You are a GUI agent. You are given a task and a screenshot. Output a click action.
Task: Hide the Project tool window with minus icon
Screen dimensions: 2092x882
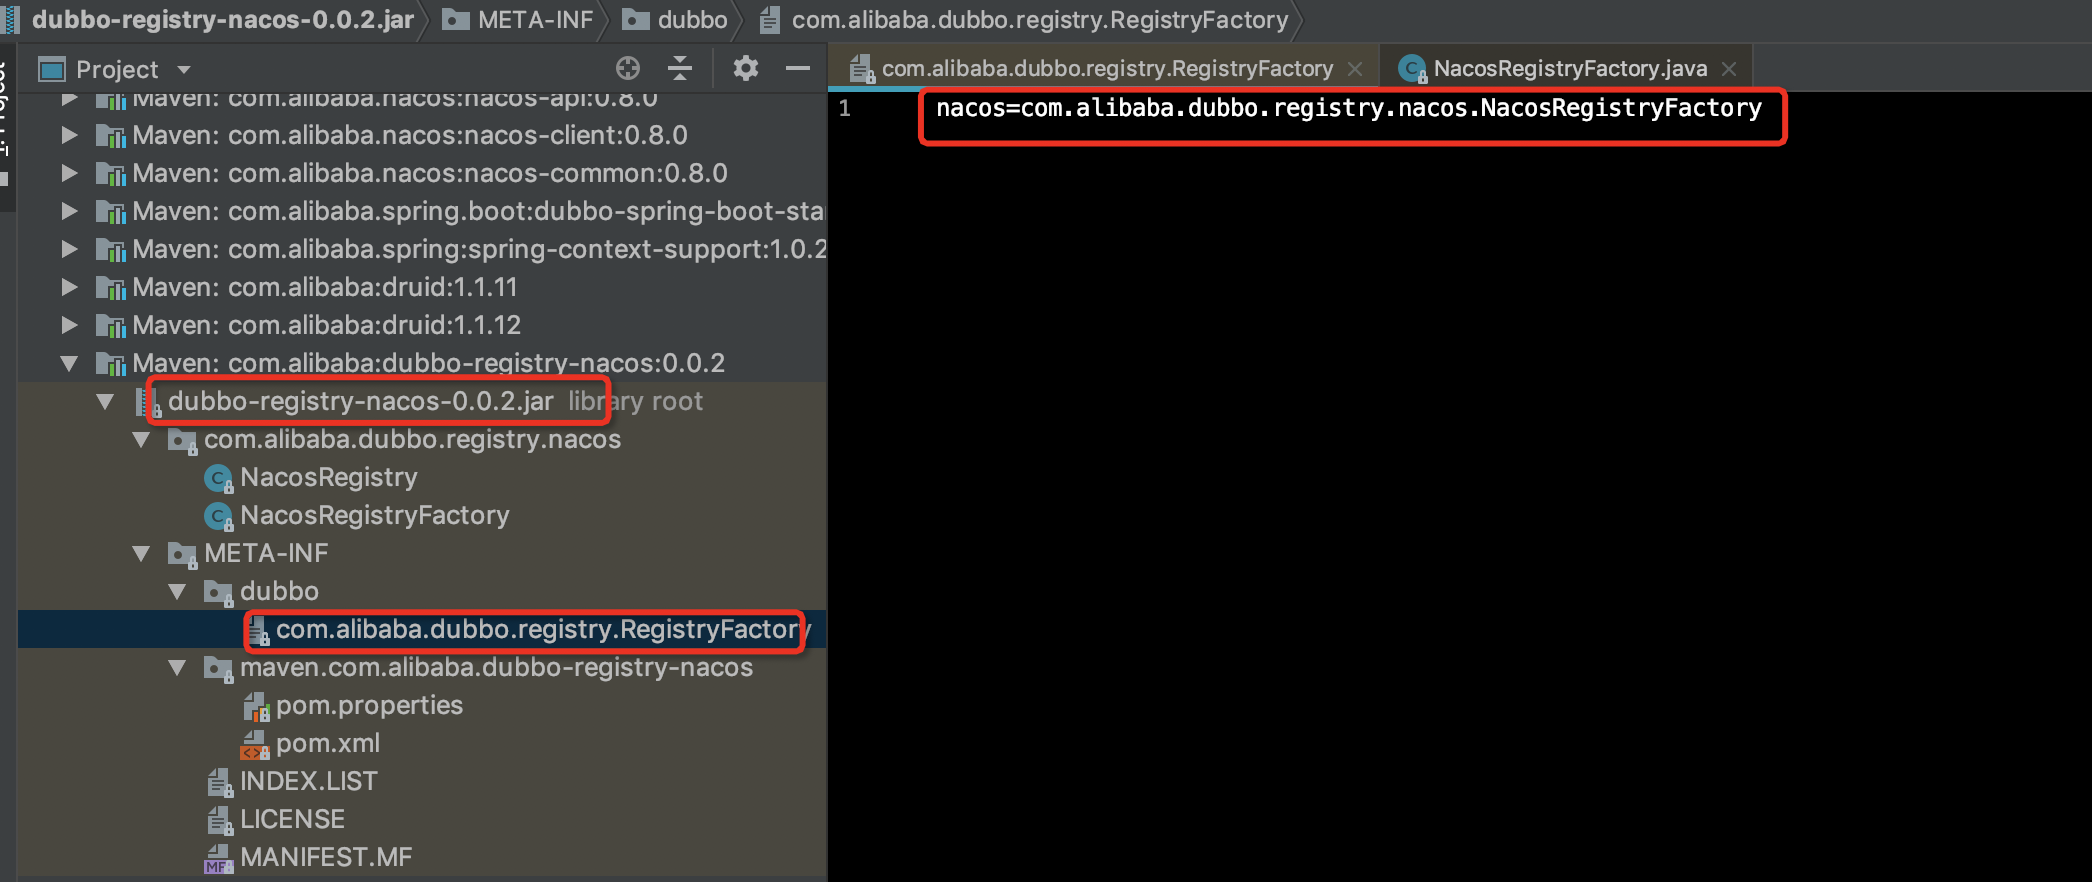tap(798, 68)
